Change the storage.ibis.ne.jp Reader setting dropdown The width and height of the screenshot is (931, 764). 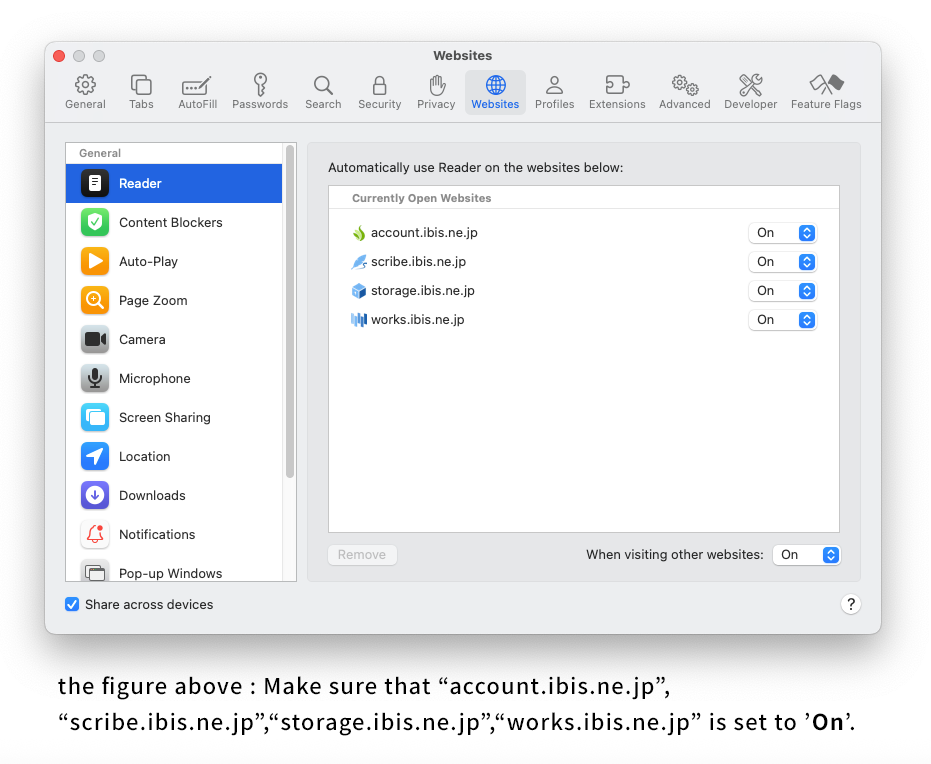pos(783,291)
